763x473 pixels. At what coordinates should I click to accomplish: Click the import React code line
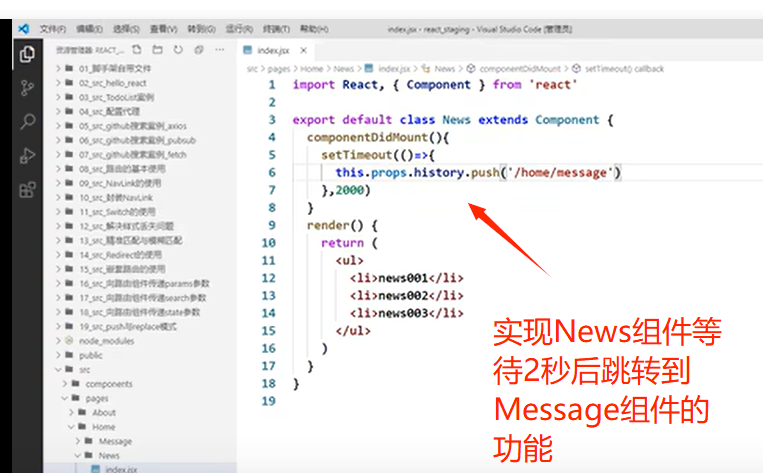[x=435, y=85]
